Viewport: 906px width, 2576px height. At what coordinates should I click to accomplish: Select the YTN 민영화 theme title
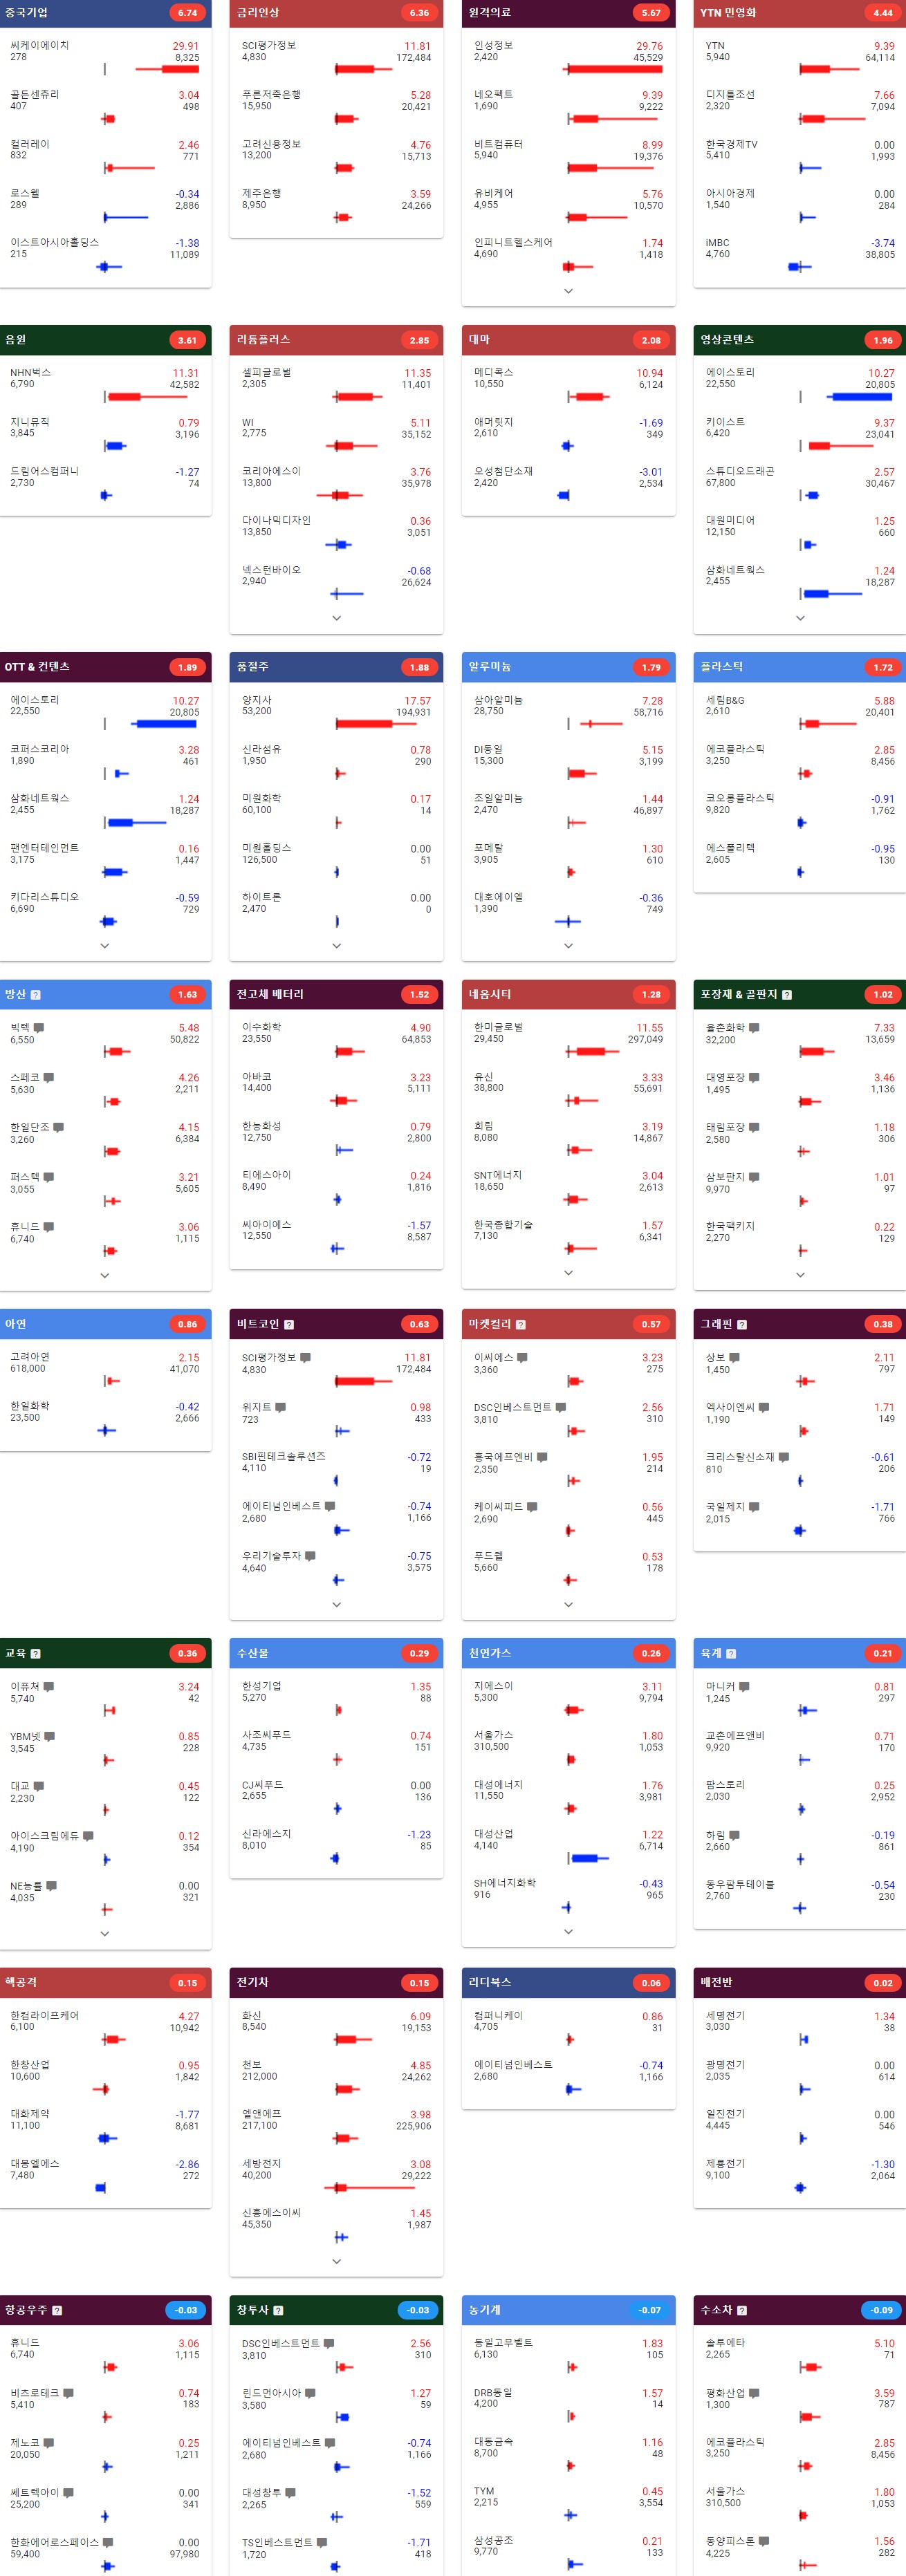click(x=728, y=13)
